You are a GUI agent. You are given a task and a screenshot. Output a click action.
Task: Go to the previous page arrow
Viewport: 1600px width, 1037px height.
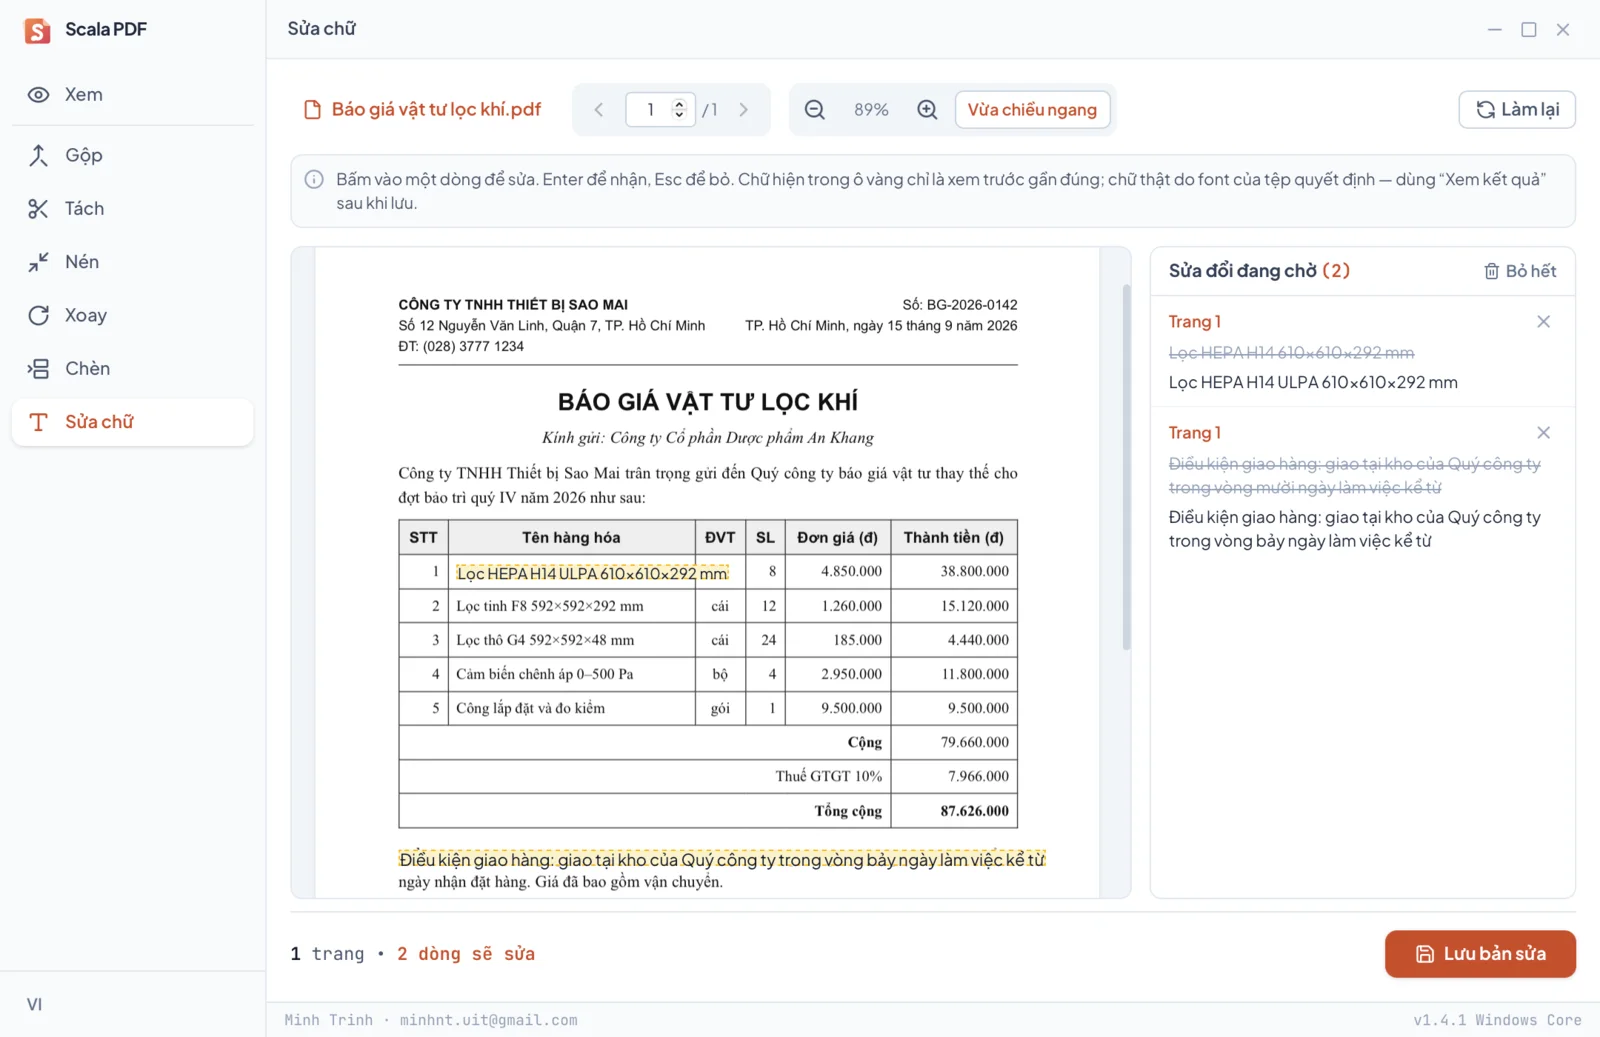(599, 110)
